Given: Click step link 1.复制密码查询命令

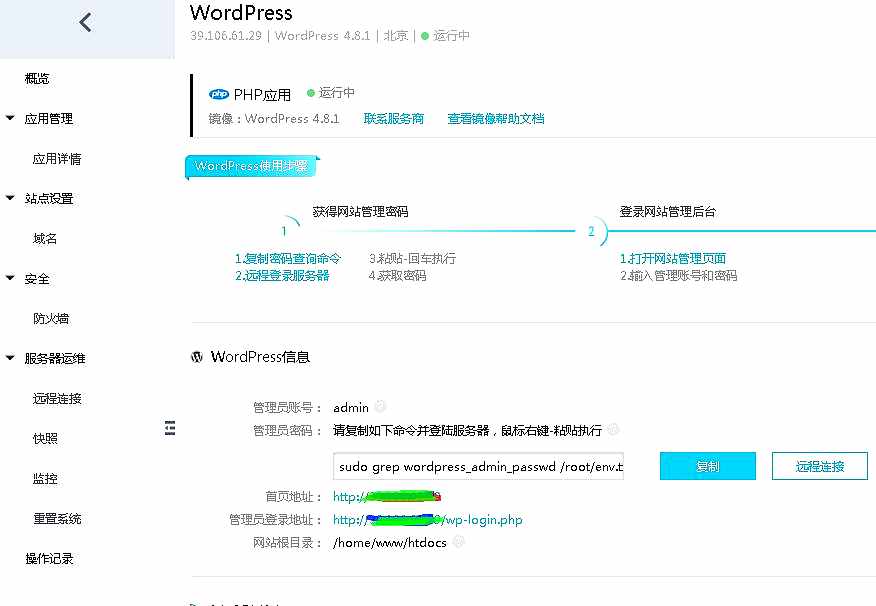Looking at the screenshot, I should tap(288, 259).
